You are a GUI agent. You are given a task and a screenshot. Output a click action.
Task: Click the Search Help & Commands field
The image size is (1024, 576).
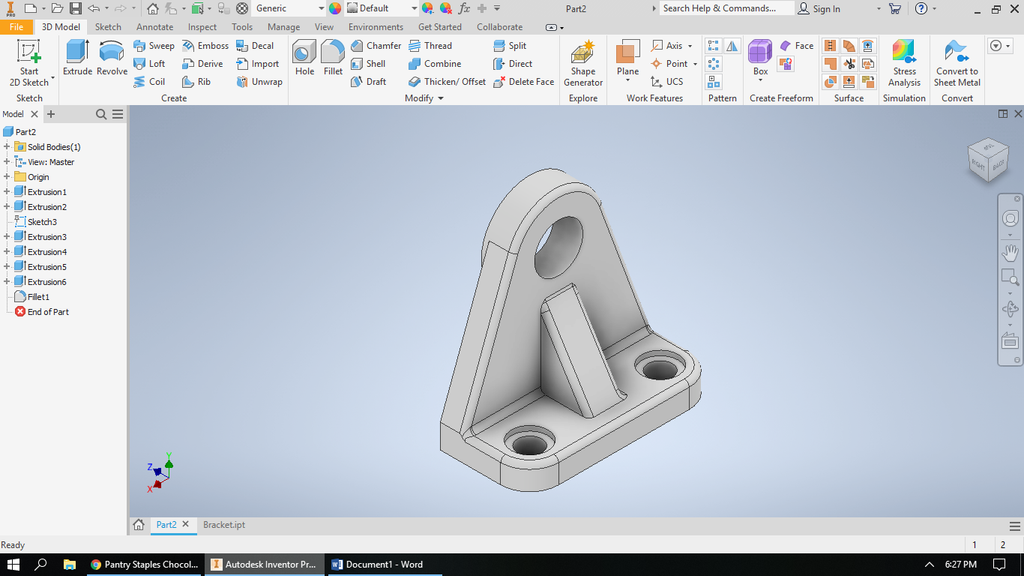pos(726,8)
